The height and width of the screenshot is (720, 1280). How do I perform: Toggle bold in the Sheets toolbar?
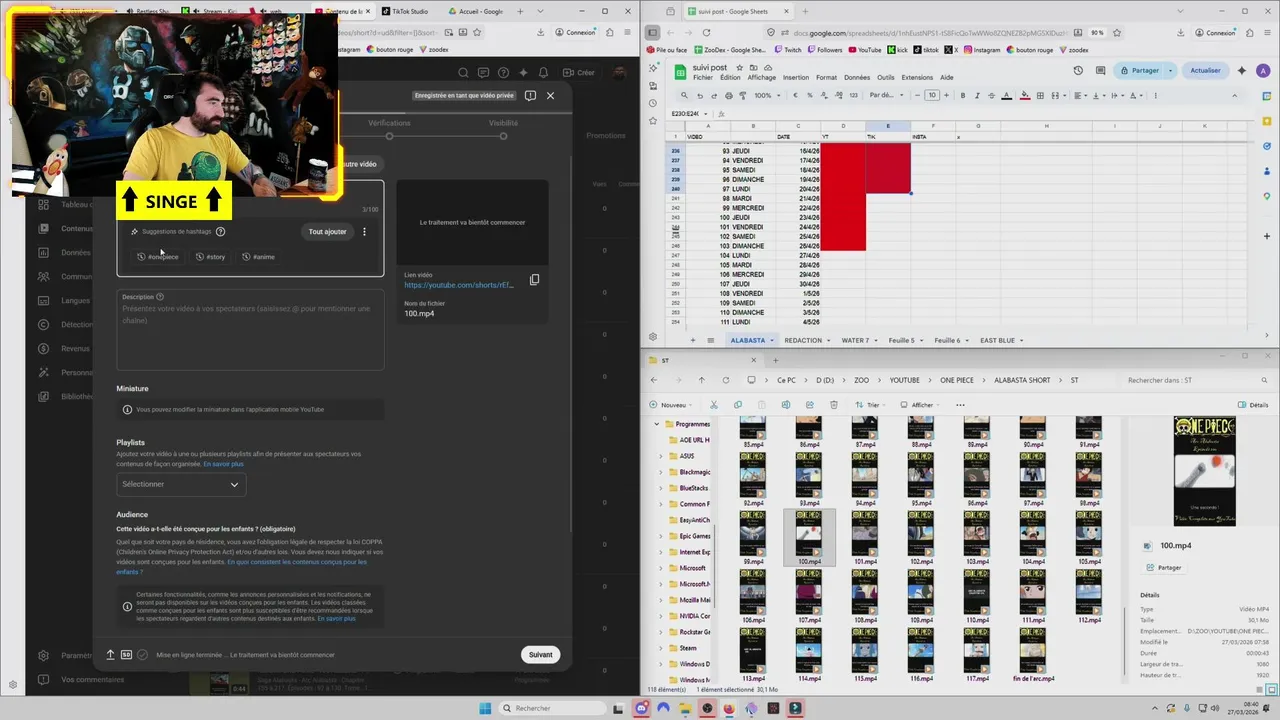[x=963, y=96]
